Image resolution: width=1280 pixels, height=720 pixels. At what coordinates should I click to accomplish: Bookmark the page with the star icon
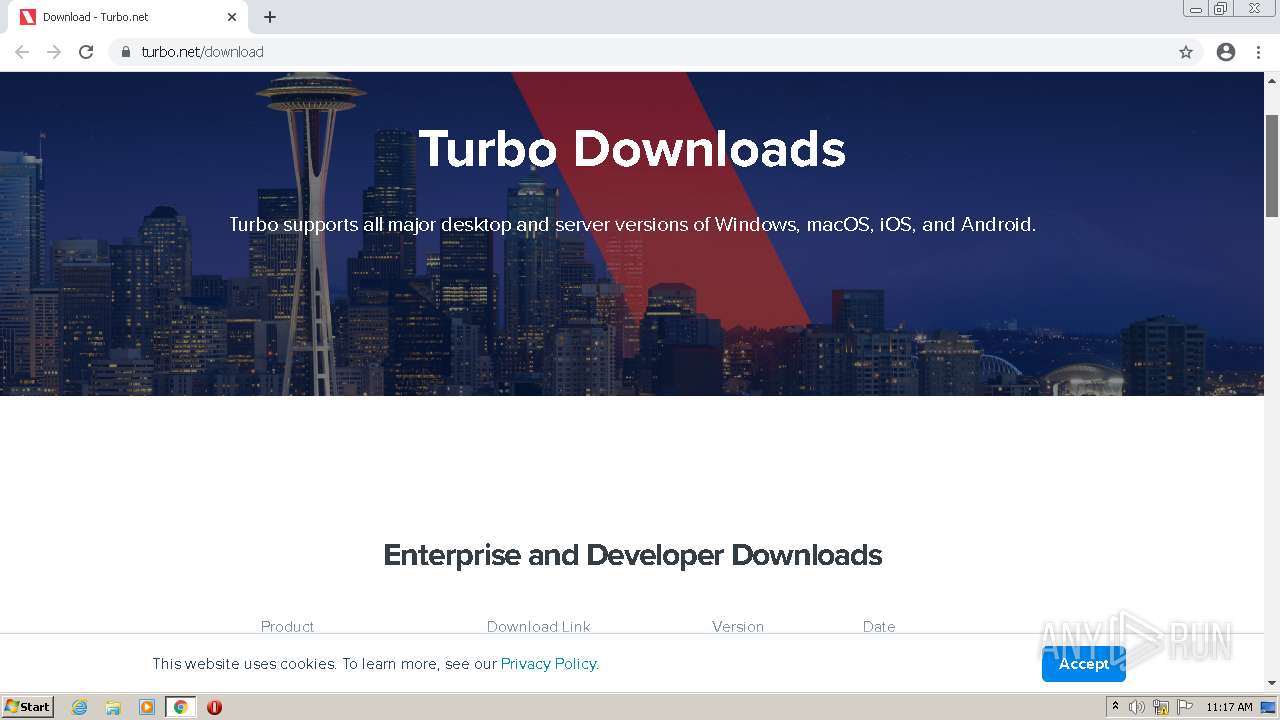(x=1186, y=52)
